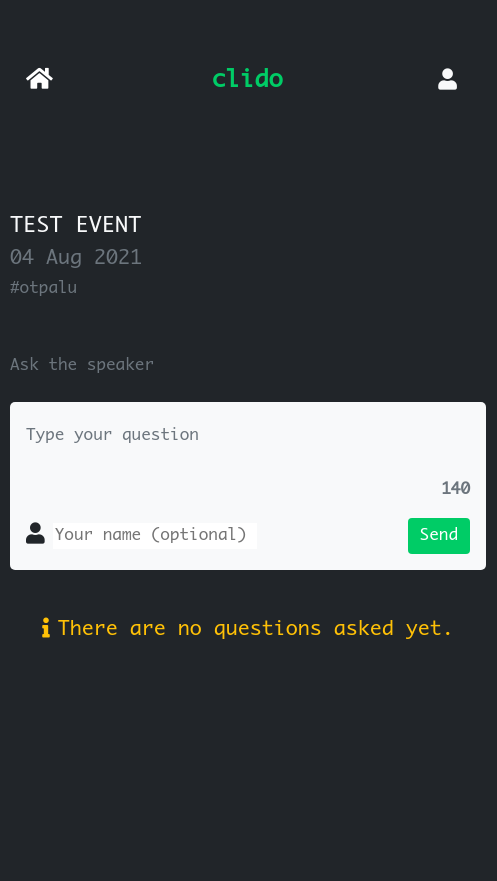
Task: Click the Ask the speaker label
Action: [x=81, y=365]
